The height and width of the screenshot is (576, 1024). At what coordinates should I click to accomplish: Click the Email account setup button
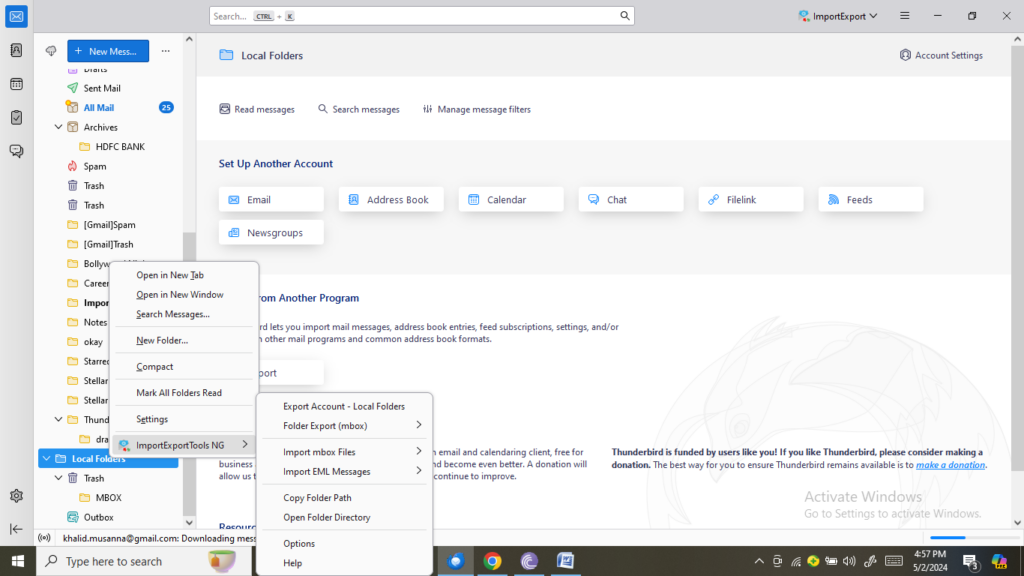(271, 199)
